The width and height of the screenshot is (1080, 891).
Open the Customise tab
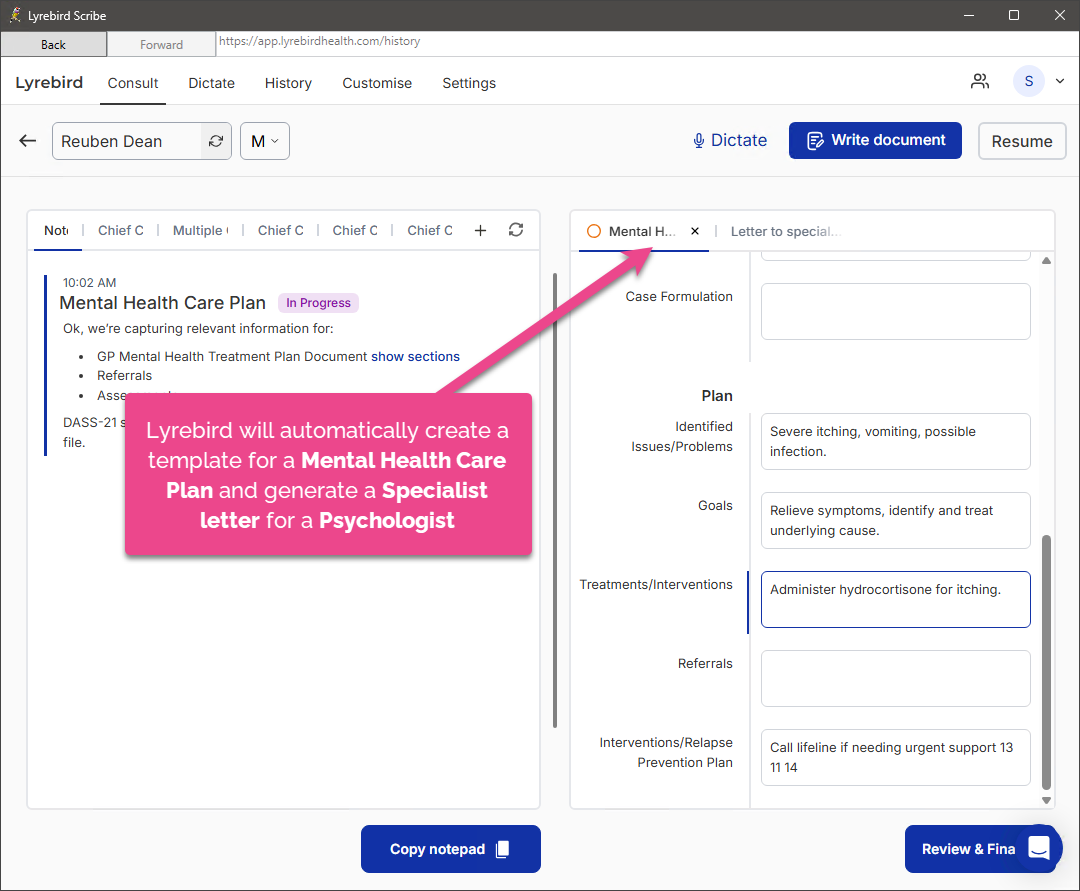pyautogui.click(x=377, y=83)
